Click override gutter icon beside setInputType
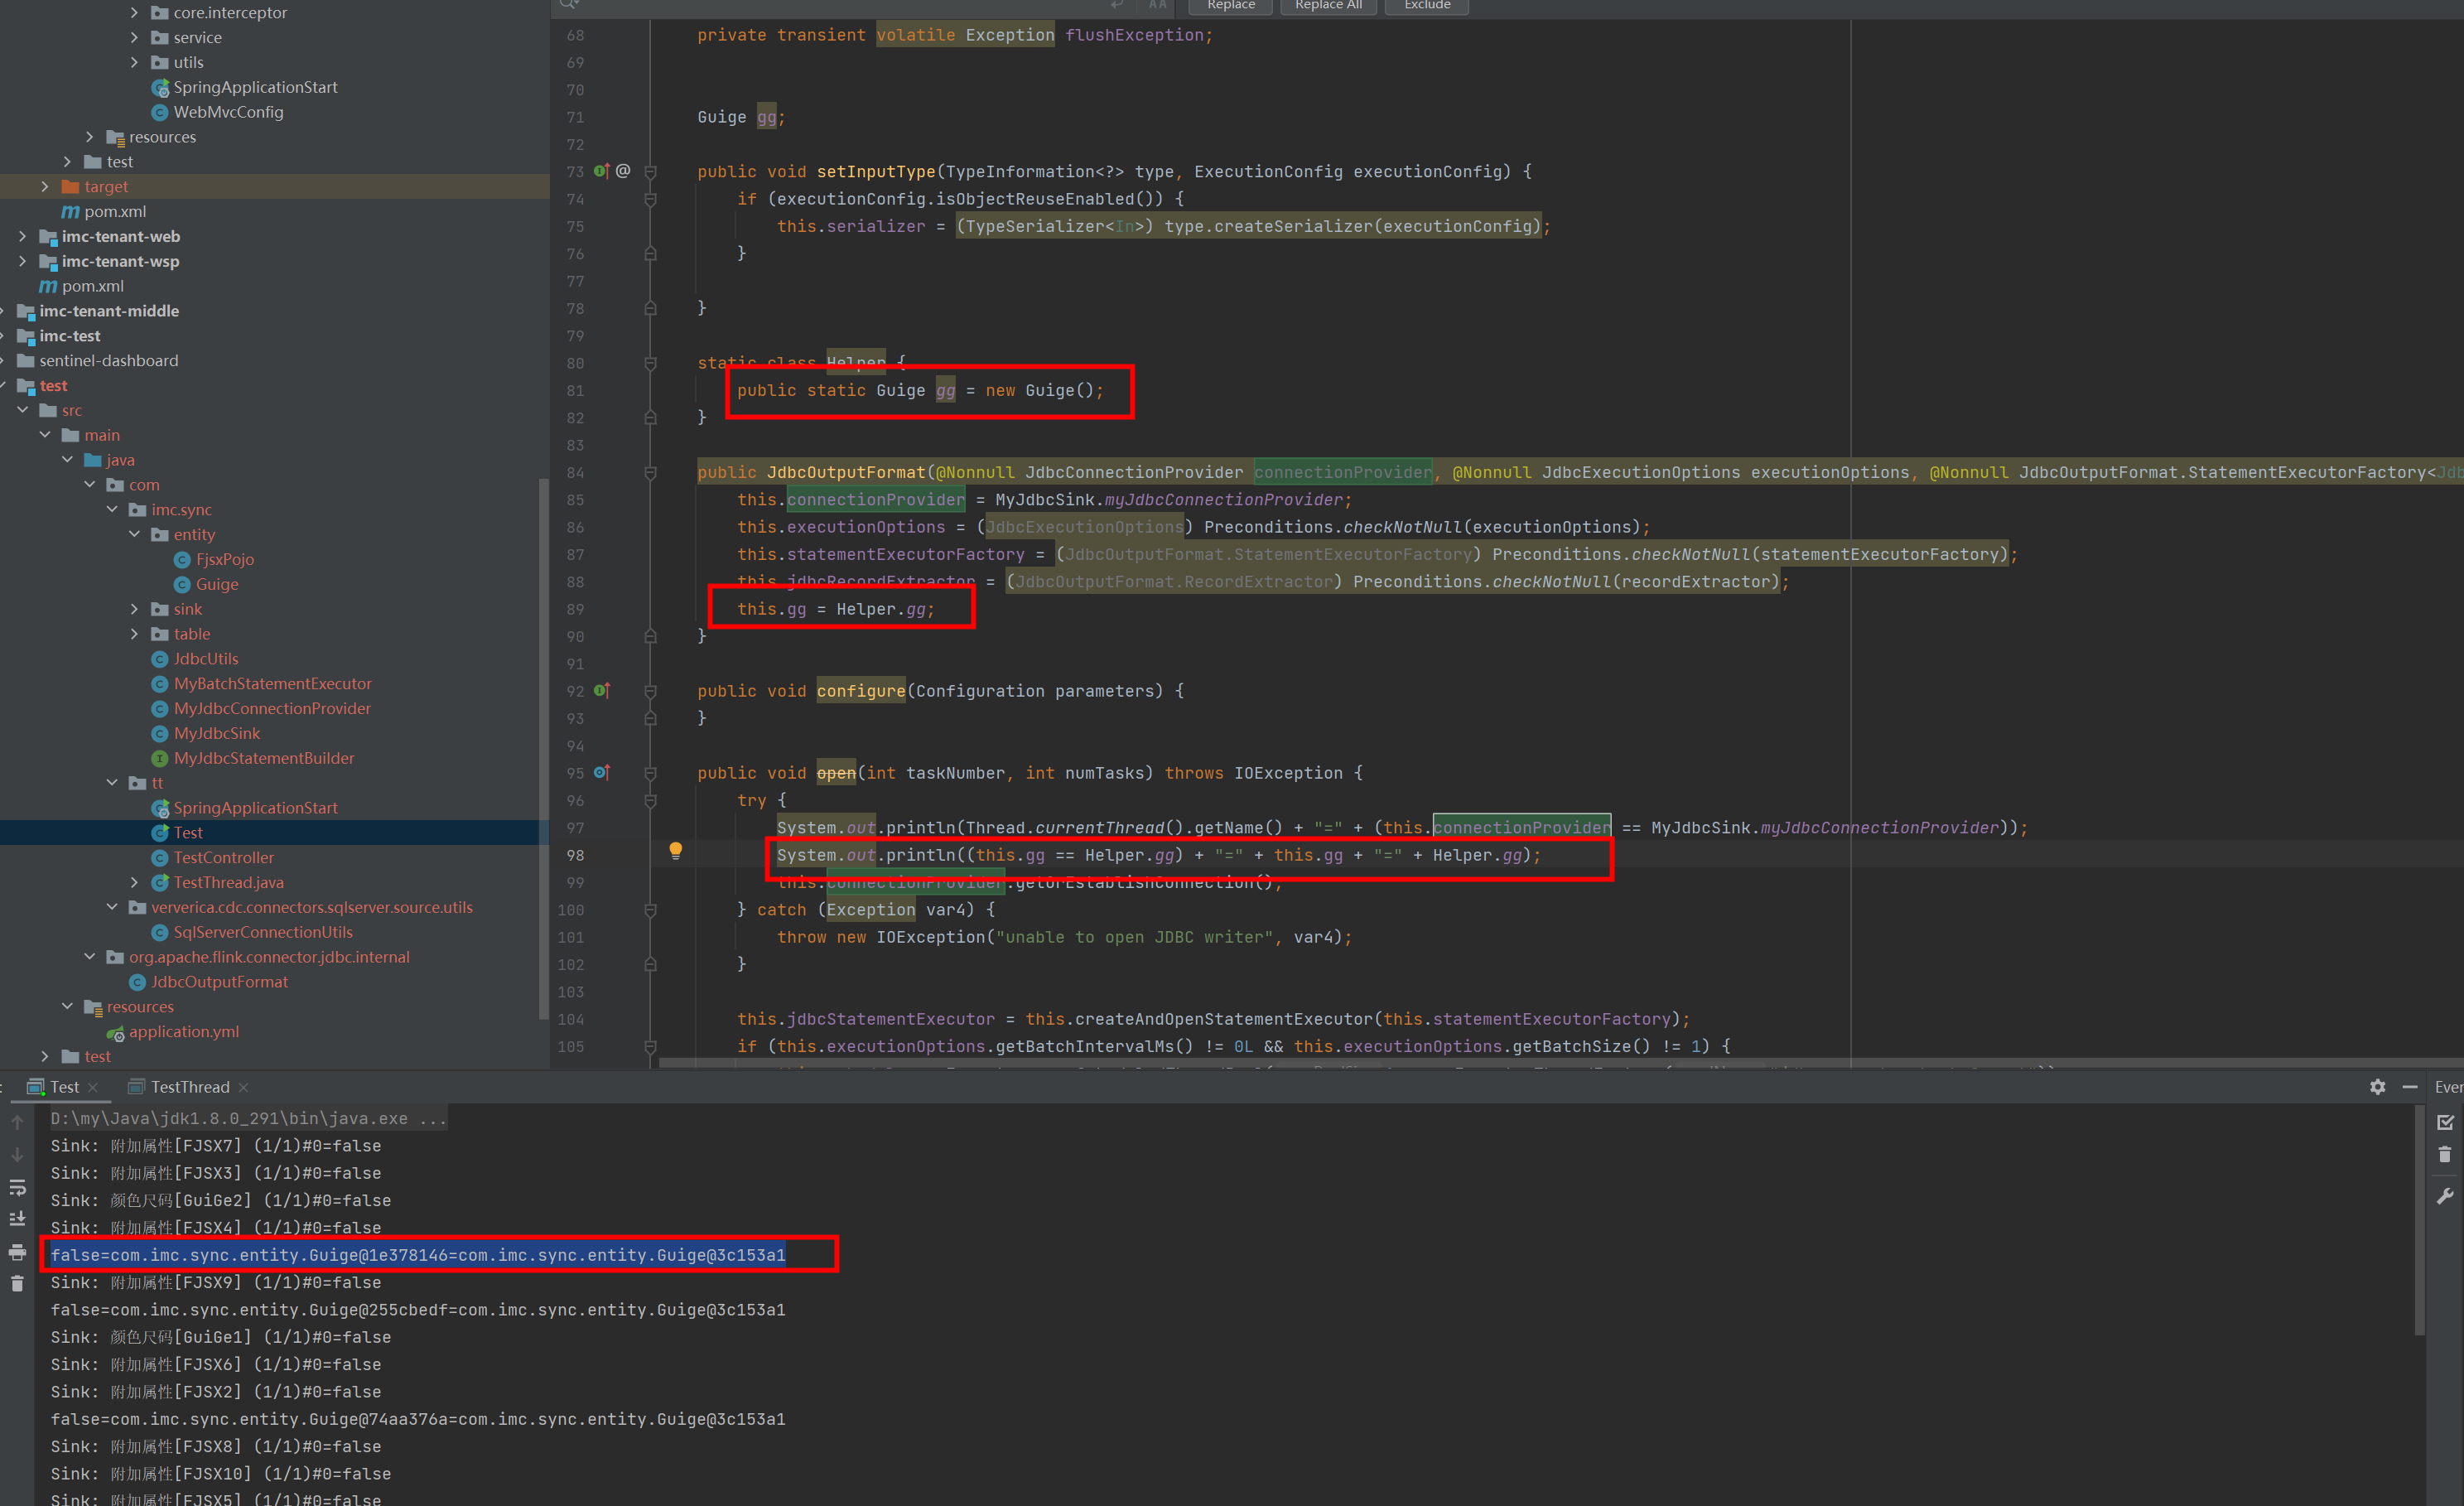 point(601,171)
